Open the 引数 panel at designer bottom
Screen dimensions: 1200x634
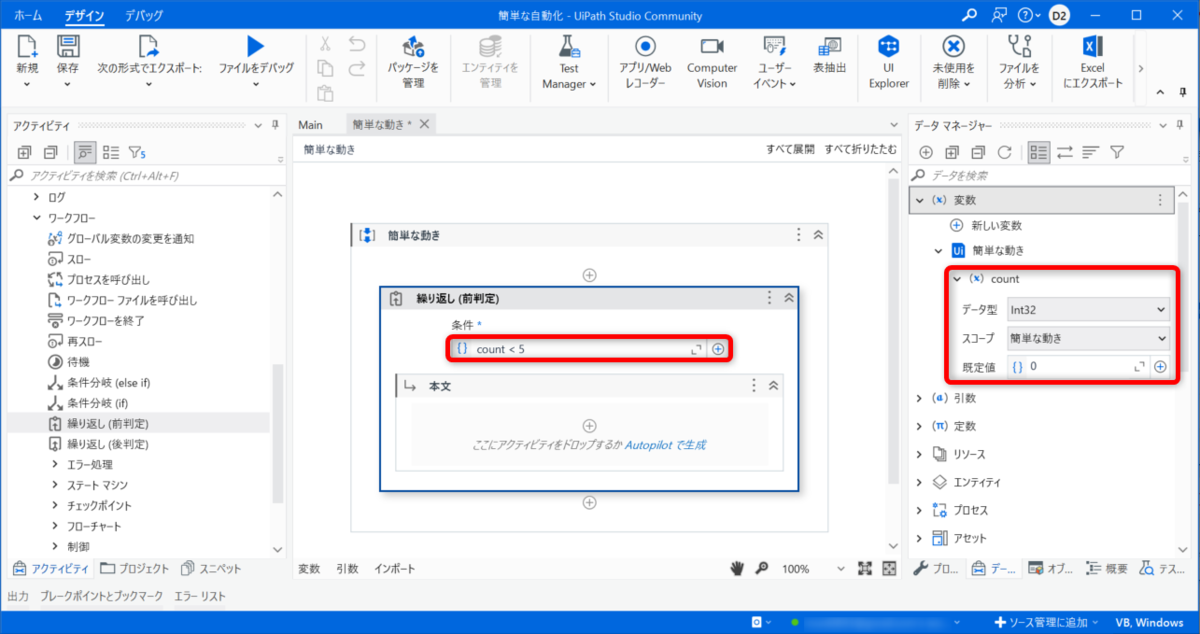click(x=347, y=568)
